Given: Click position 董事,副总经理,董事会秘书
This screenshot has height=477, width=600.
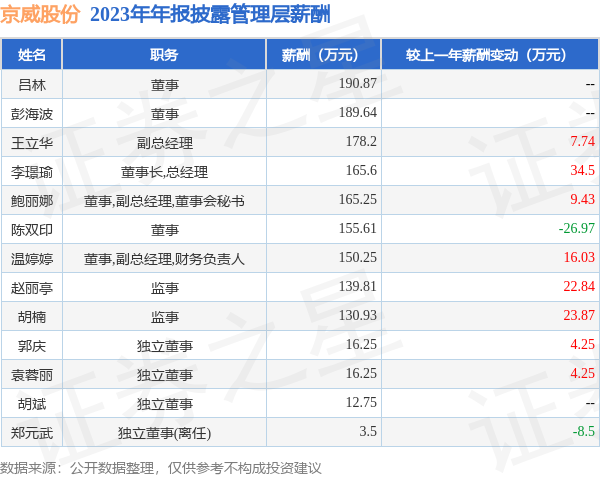Looking at the screenshot, I should pyautogui.click(x=164, y=201).
